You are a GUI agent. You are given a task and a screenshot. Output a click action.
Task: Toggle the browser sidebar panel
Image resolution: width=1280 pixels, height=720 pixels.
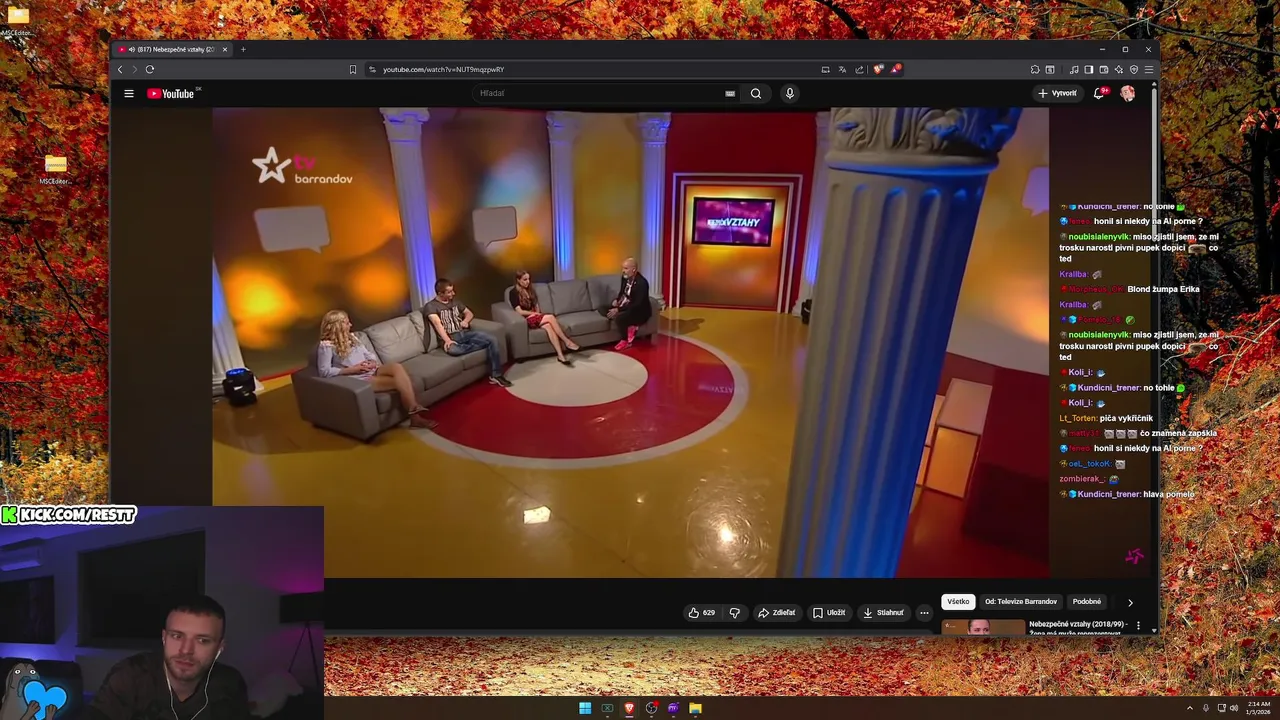pyautogui.click(x=1089, y=69)
